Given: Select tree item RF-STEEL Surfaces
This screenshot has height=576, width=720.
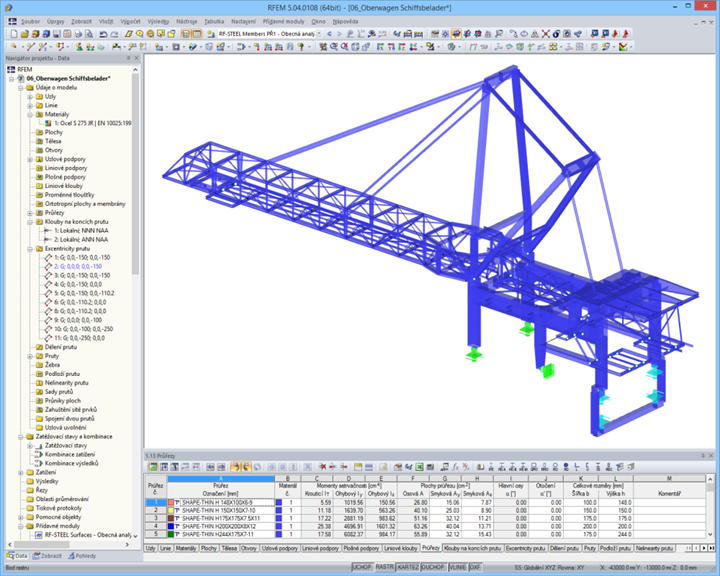Looking at the screenshot, I should coord(88,535).
